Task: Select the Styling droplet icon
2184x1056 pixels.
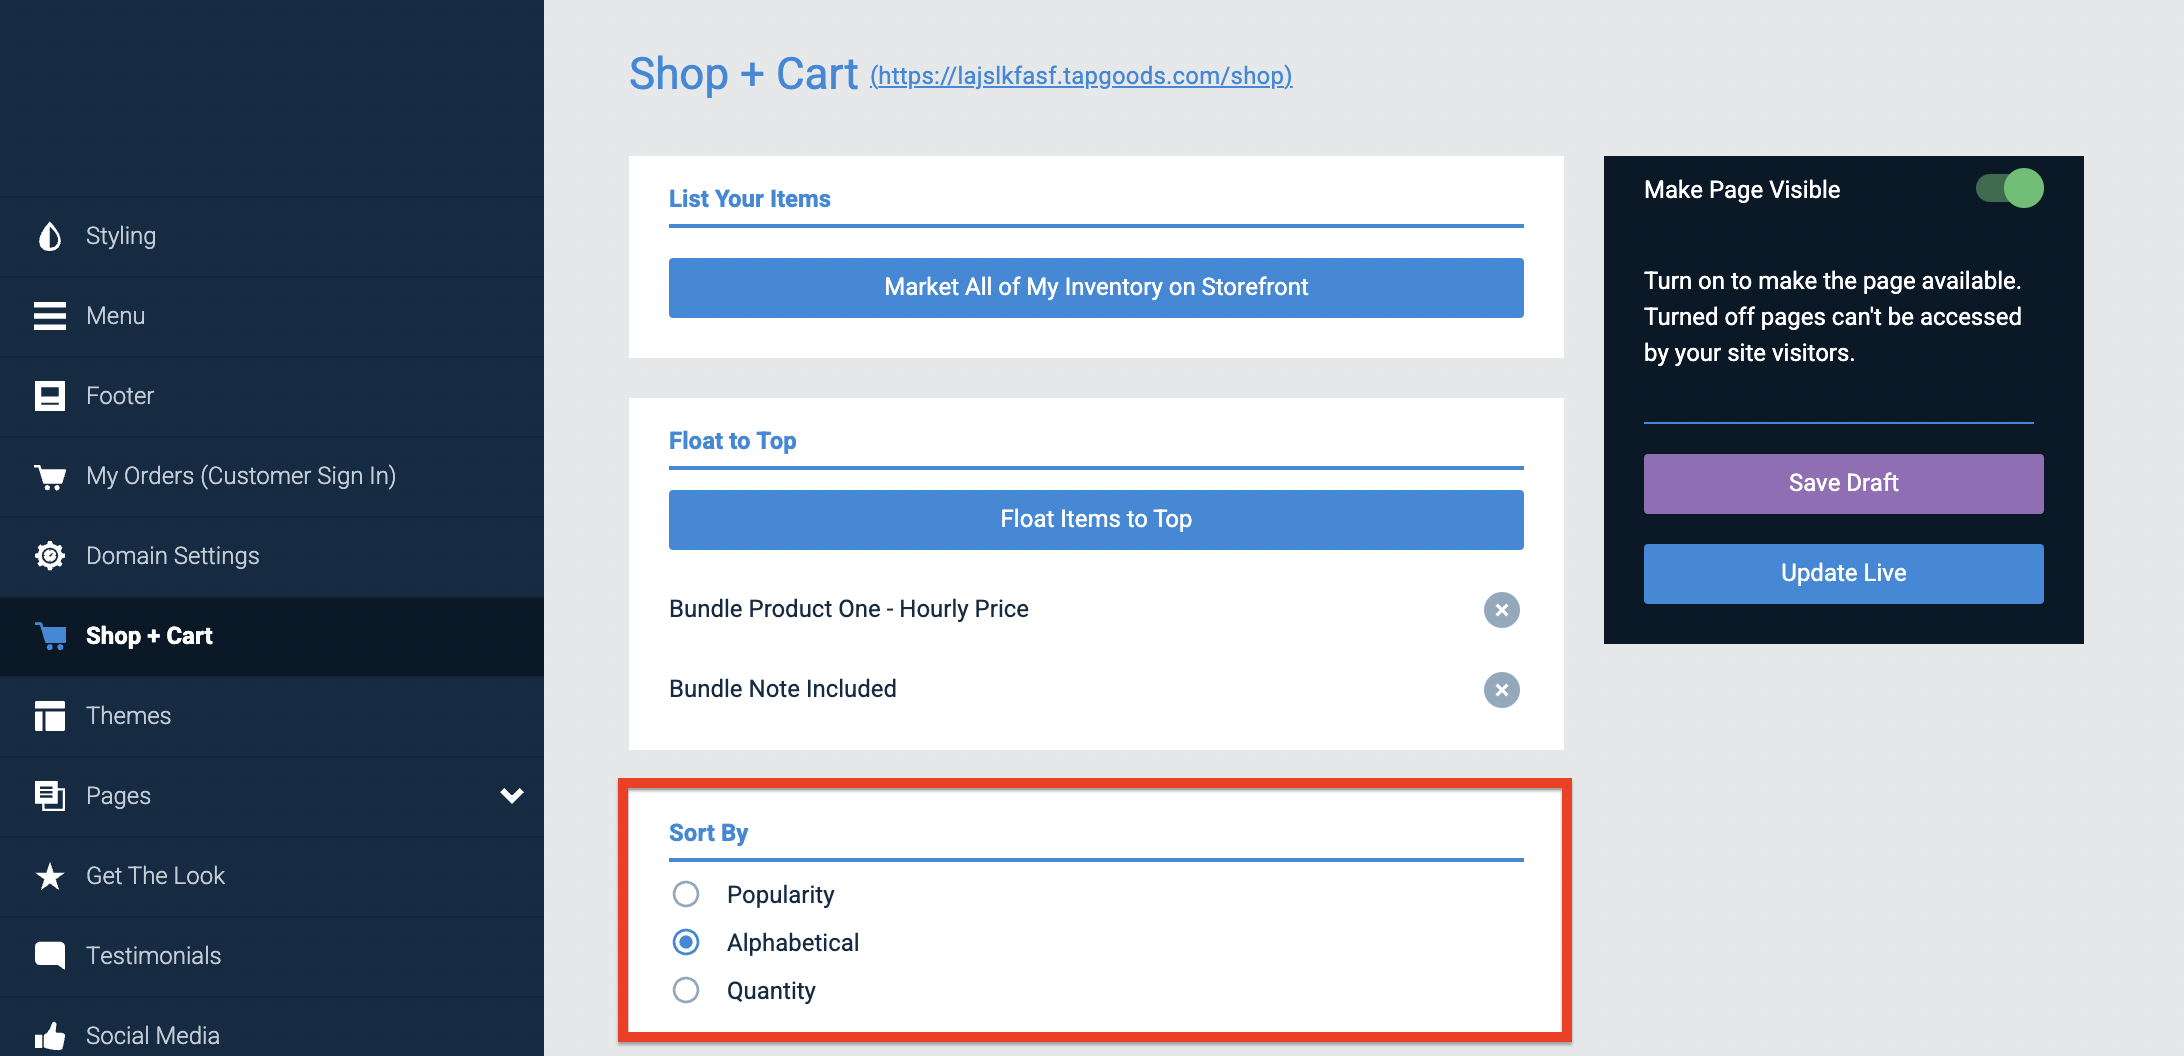Action: coord(49,235)
